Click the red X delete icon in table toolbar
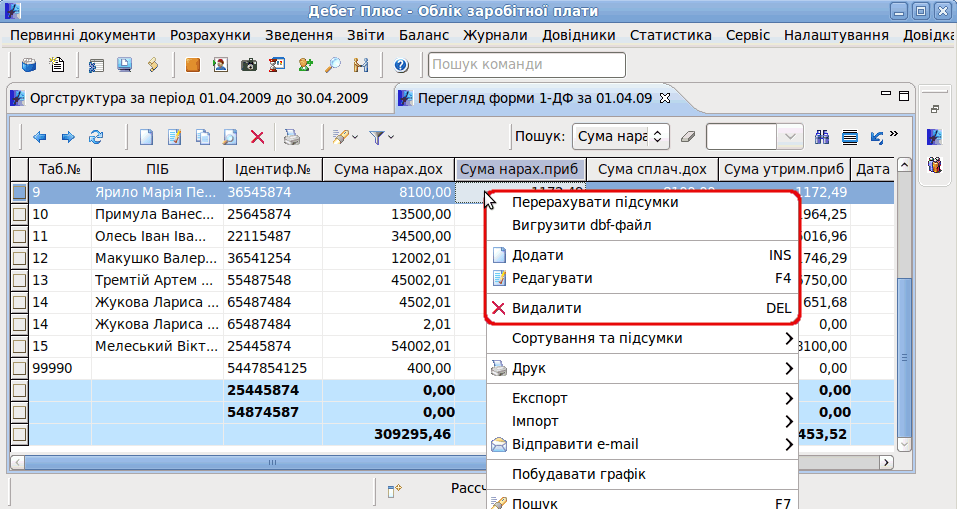This screenshot has height=509, width=957. point(258,137)
